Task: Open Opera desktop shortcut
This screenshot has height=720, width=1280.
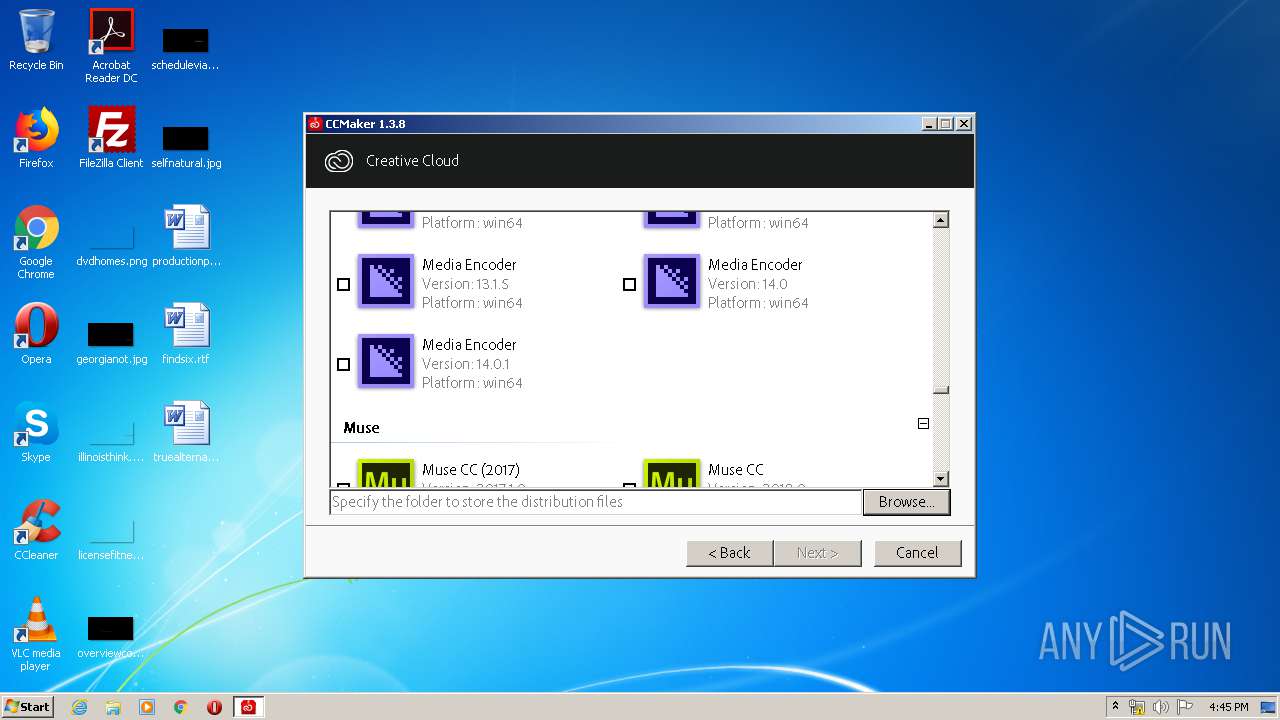Action: [36, 334]
